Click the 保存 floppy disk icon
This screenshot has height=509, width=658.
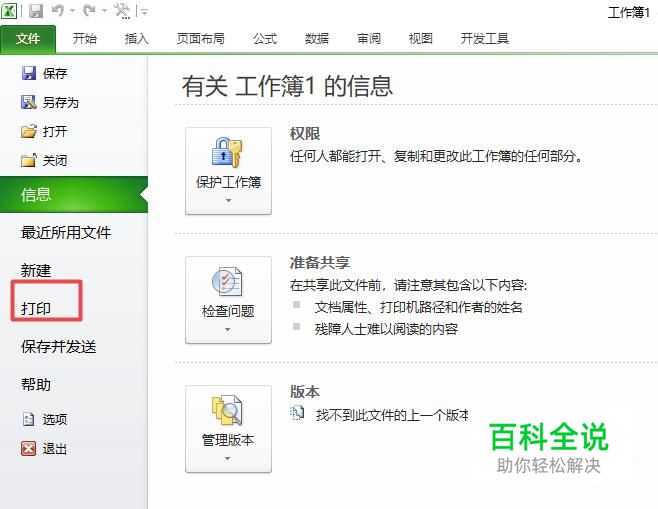[x=29, y=73]
